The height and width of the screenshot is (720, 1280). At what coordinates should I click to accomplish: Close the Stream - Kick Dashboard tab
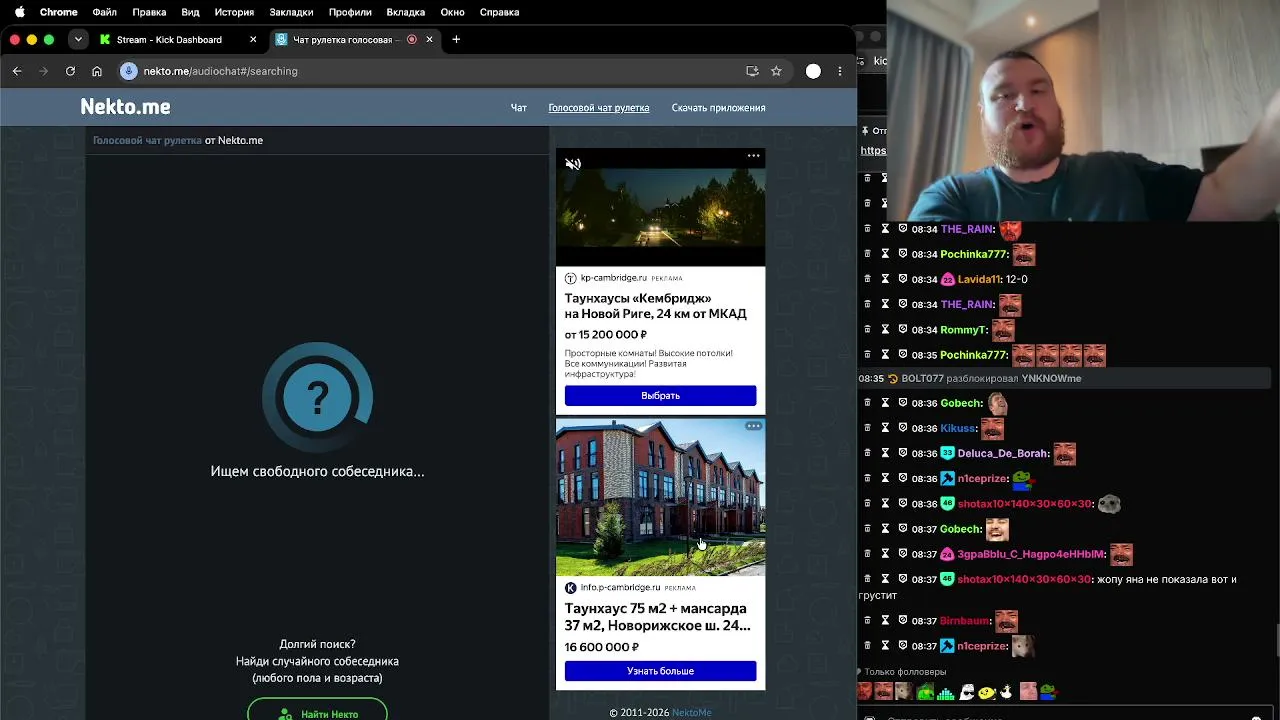pyautogui.click(x=253, y=39)
